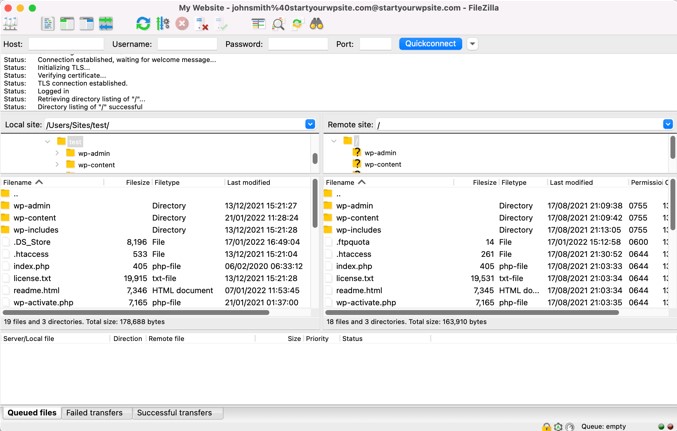Toggle the message log display
The height and width of the screenshot is (431, 677).
point(47,24)
